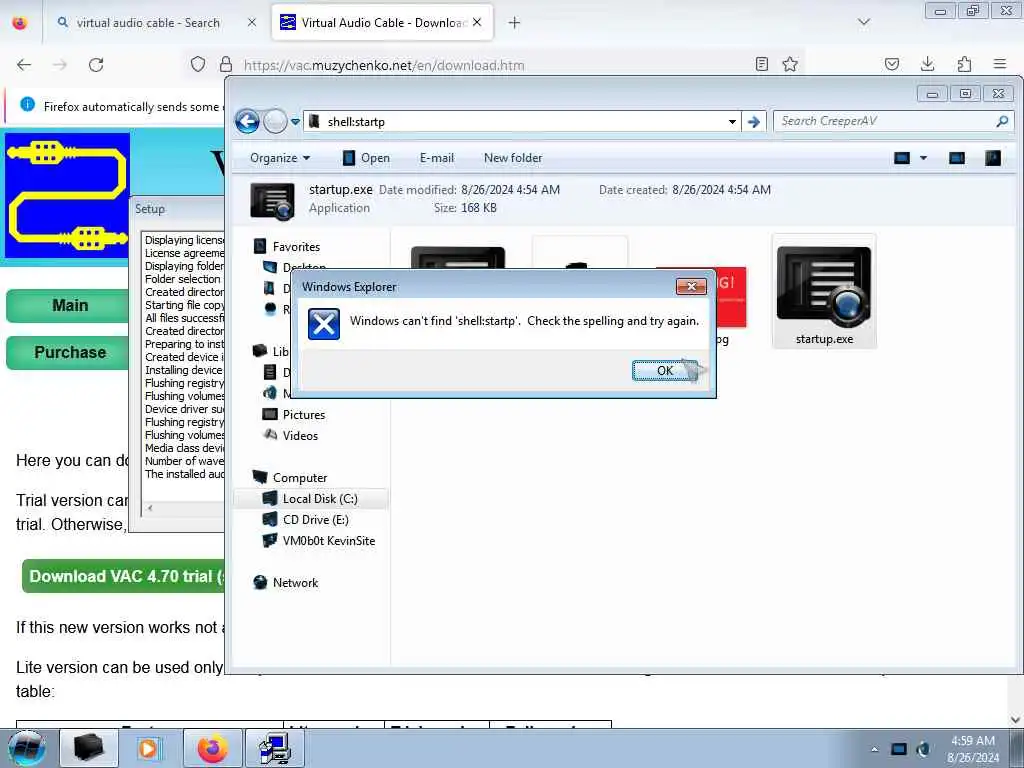Open the Explorer taskbar icon

point(89,748)
